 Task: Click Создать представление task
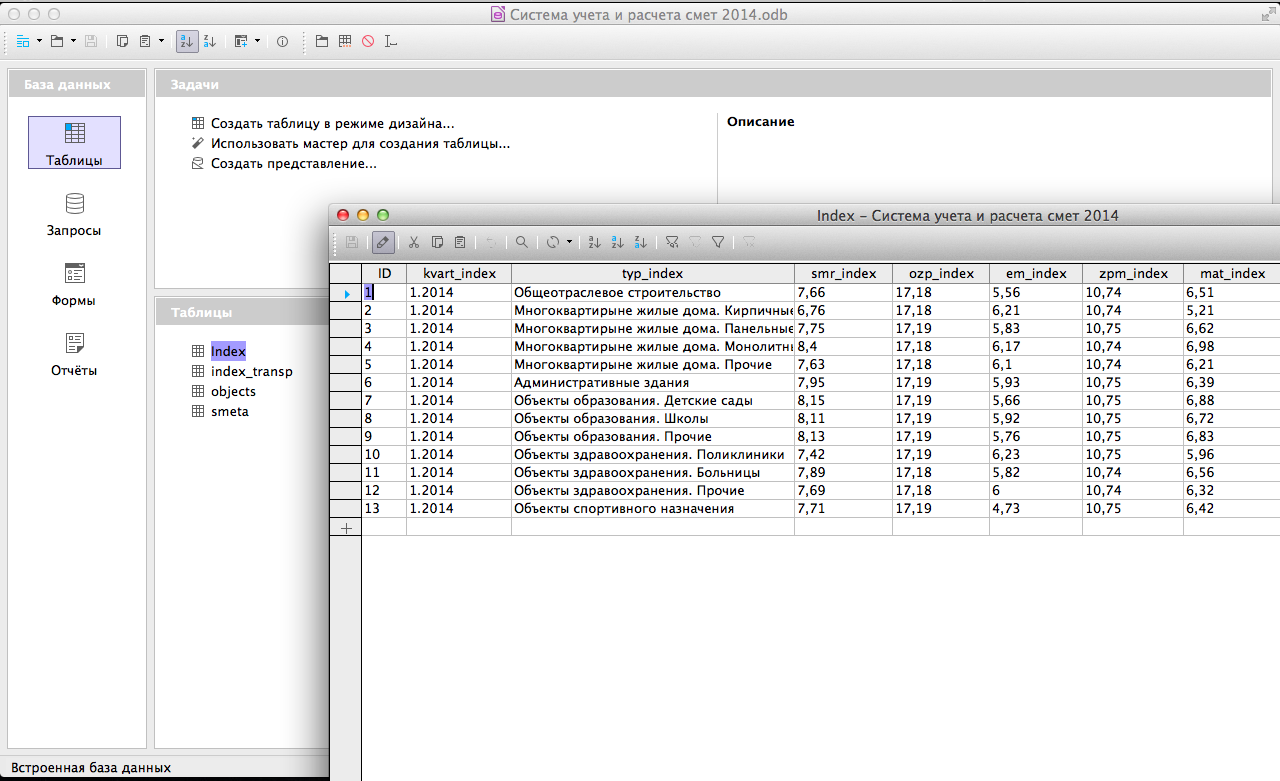293,163
